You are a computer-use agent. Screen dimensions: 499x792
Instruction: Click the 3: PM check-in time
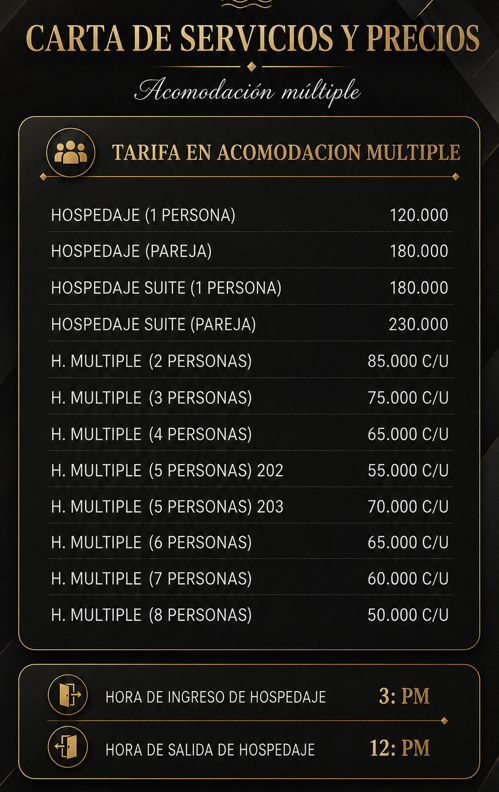(404, 696)
